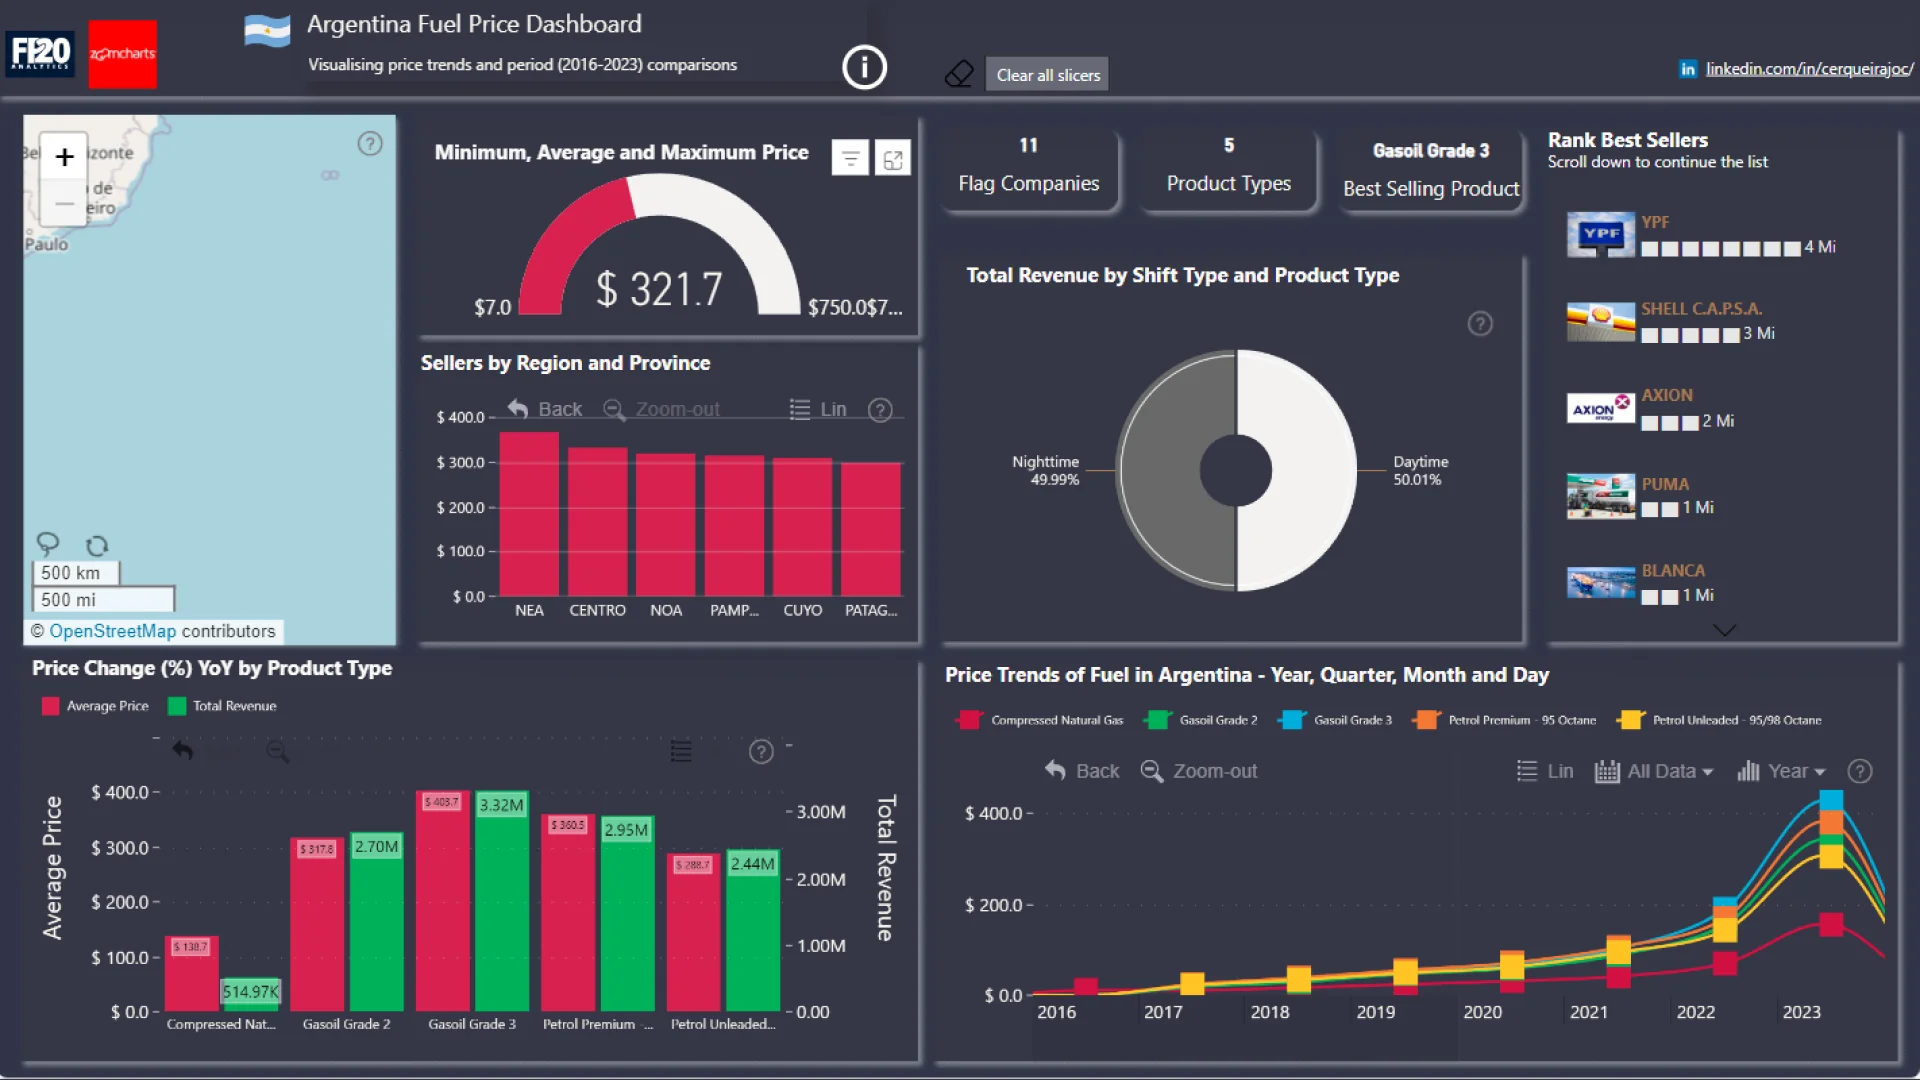Viewport: 1920px width, 1080px height.
Task: Select the BLANCA seller thumbnail
Action: pyautogui.click(x=1600, y=582)
